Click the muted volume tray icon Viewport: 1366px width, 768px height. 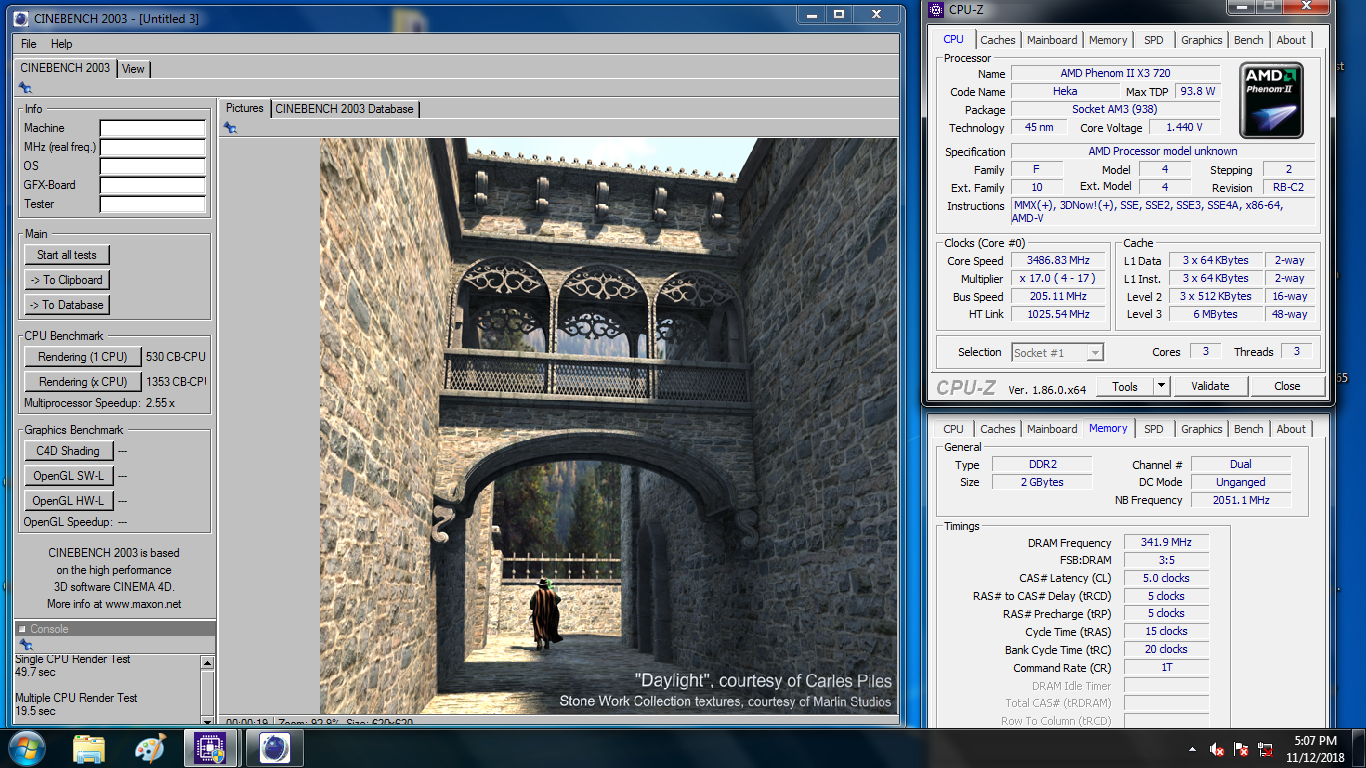tap(1218, 749)
